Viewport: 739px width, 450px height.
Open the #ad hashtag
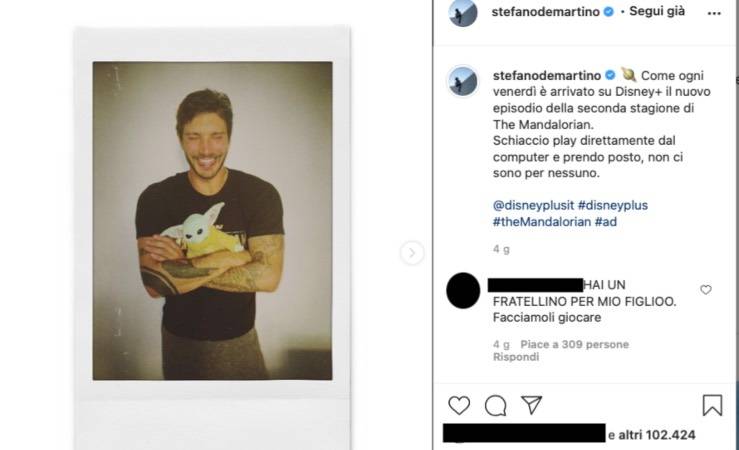click(606, 222)
